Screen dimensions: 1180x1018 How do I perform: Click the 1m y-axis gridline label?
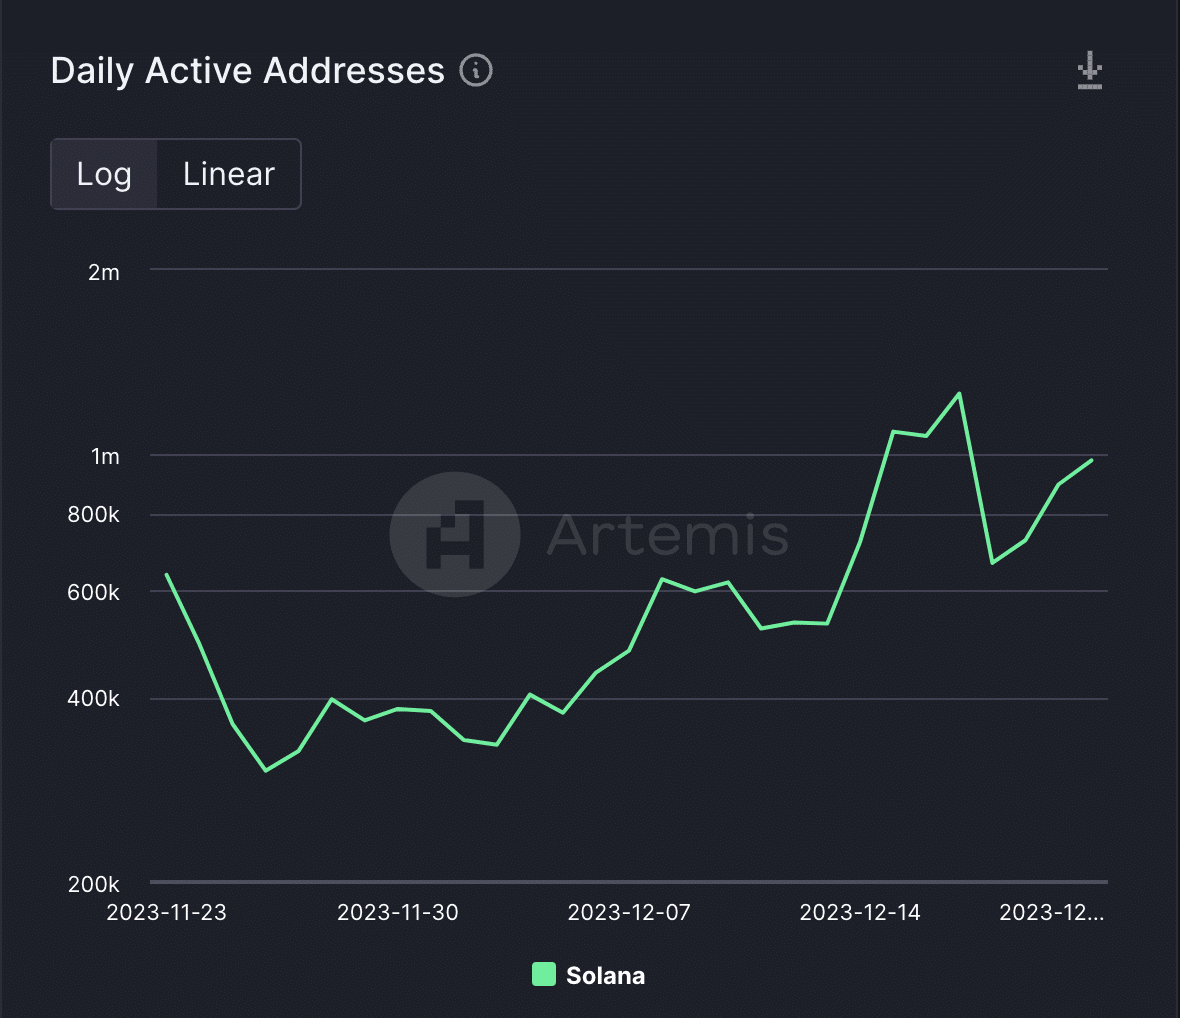click(x=105, y=456)
